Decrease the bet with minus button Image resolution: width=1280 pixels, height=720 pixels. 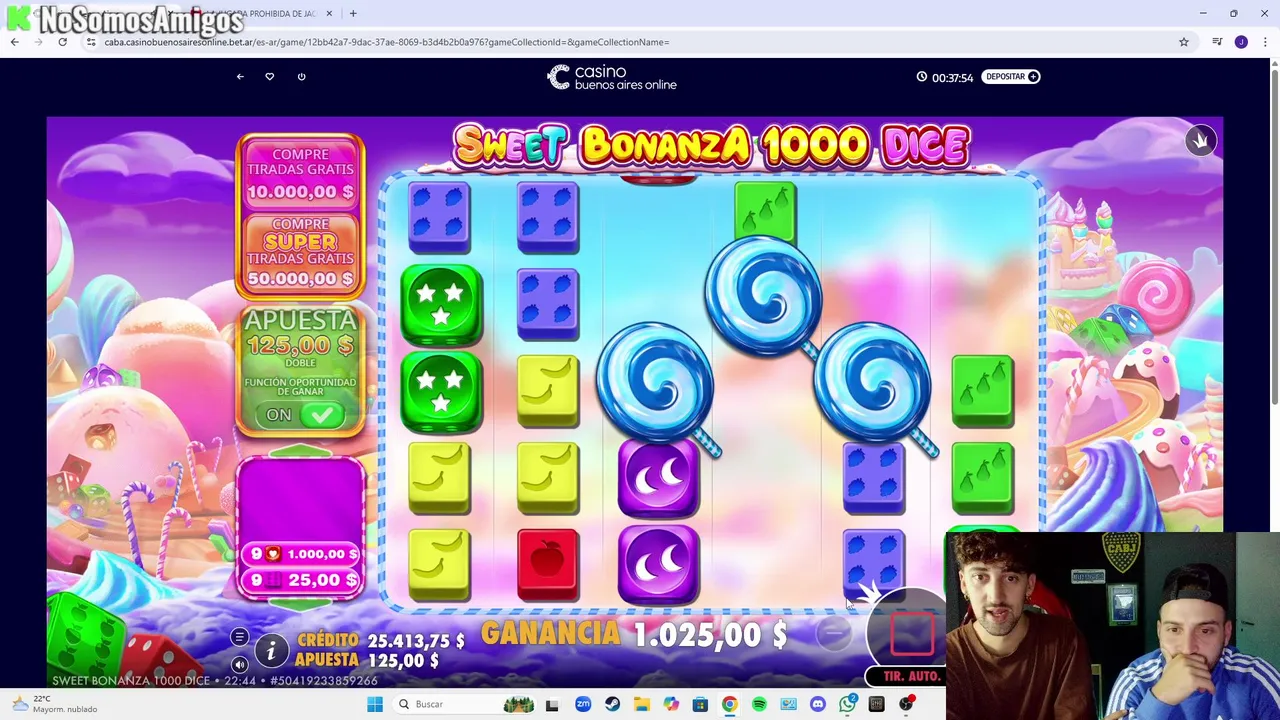(x=833, y=633)
